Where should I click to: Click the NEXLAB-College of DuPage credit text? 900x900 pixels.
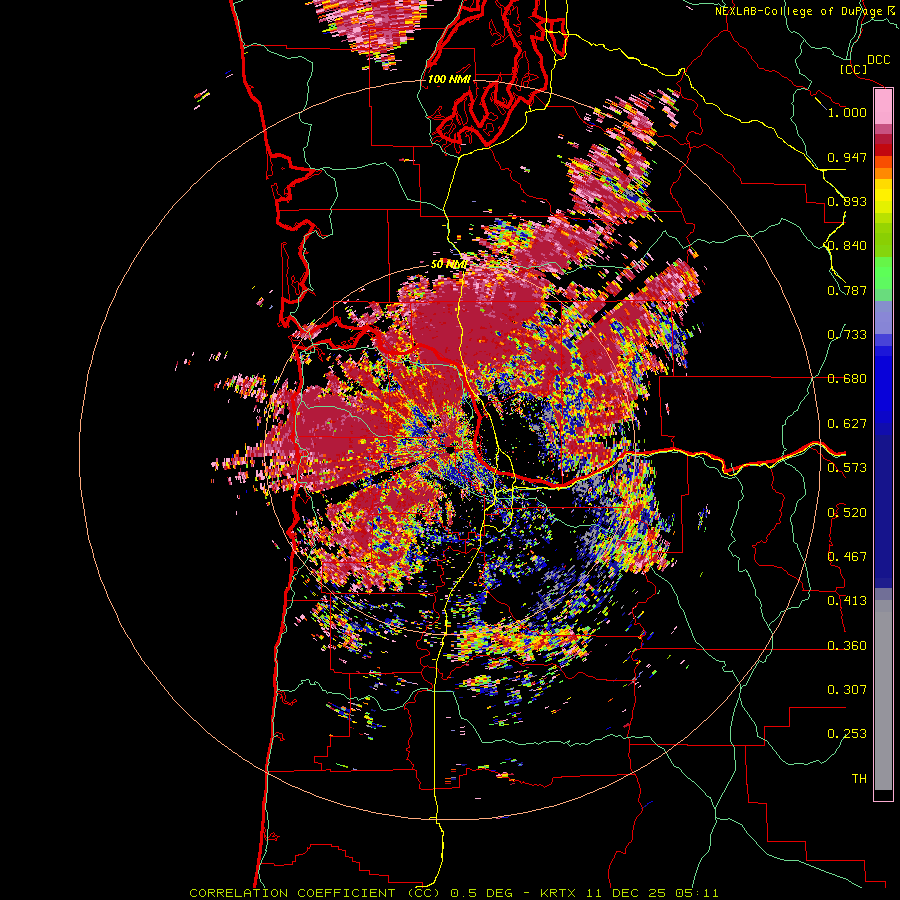(799, 11)
